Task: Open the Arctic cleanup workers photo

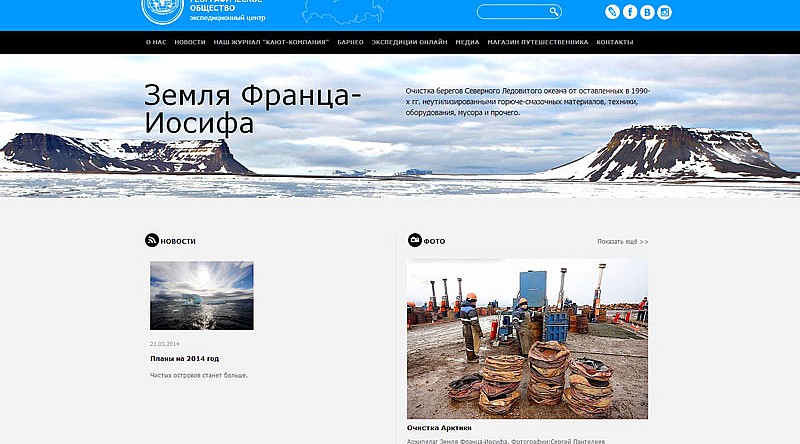Action: pos(527,339)
